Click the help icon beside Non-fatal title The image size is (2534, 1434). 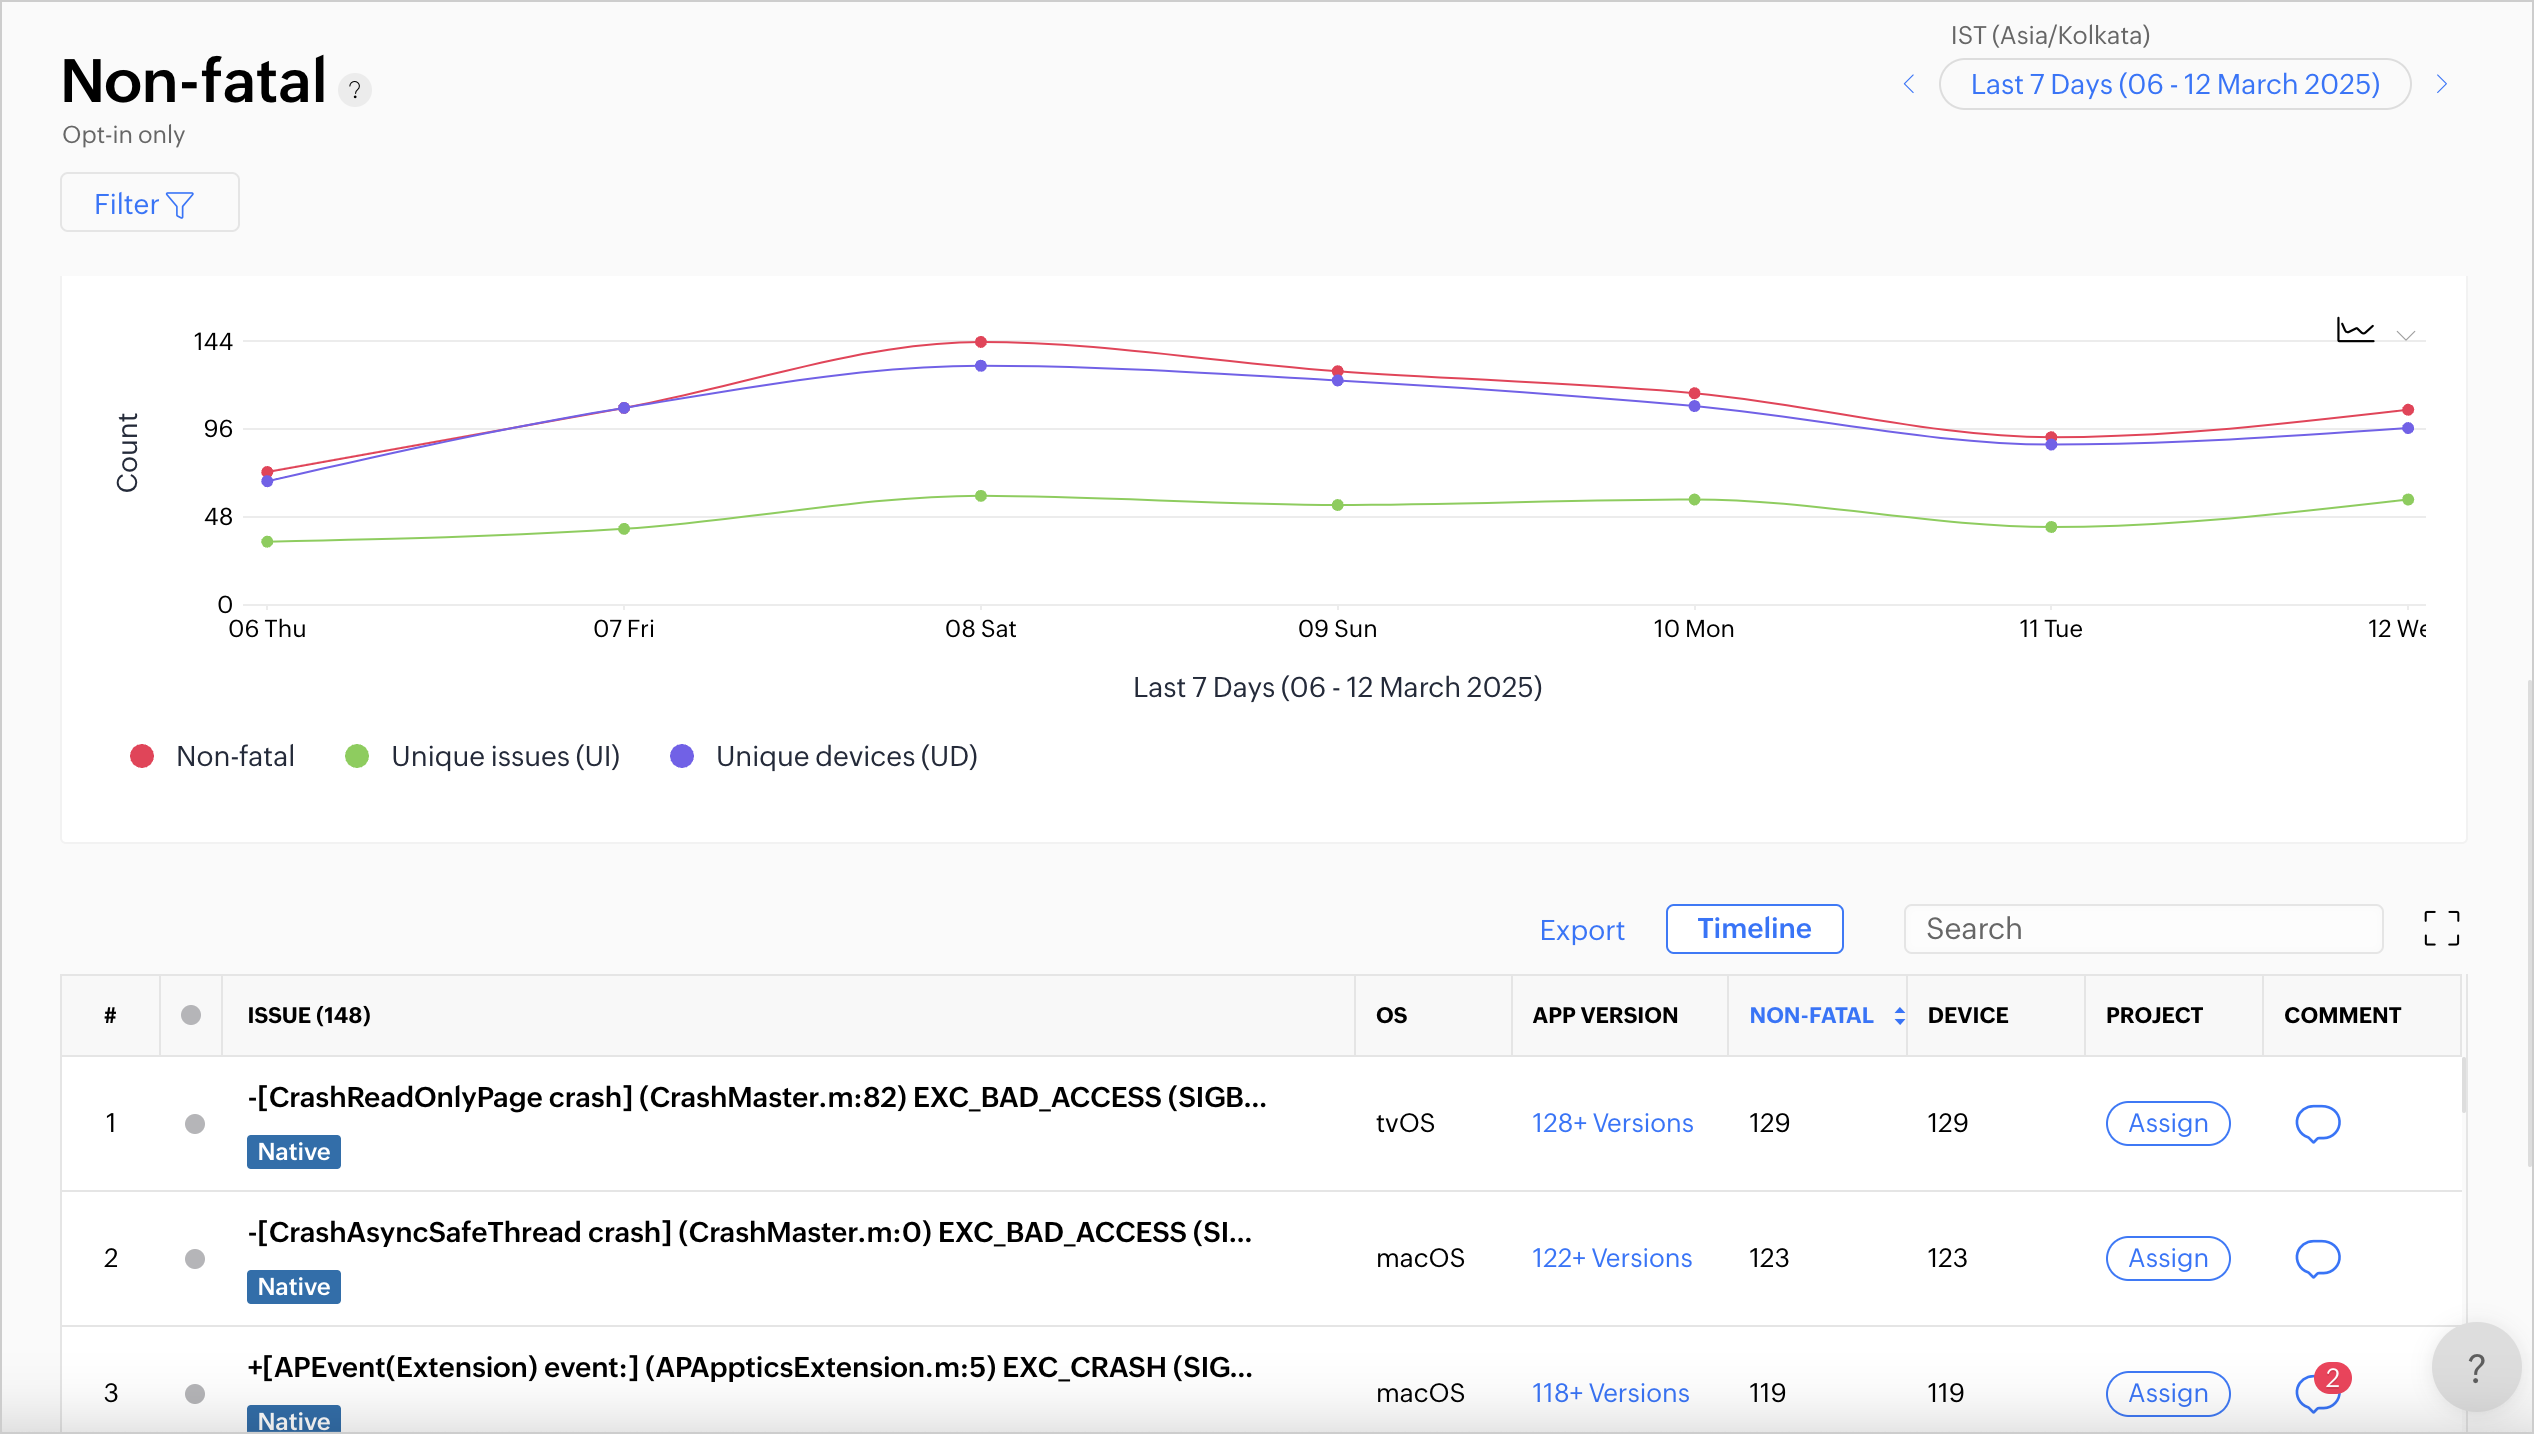click(x=354, y=90)
